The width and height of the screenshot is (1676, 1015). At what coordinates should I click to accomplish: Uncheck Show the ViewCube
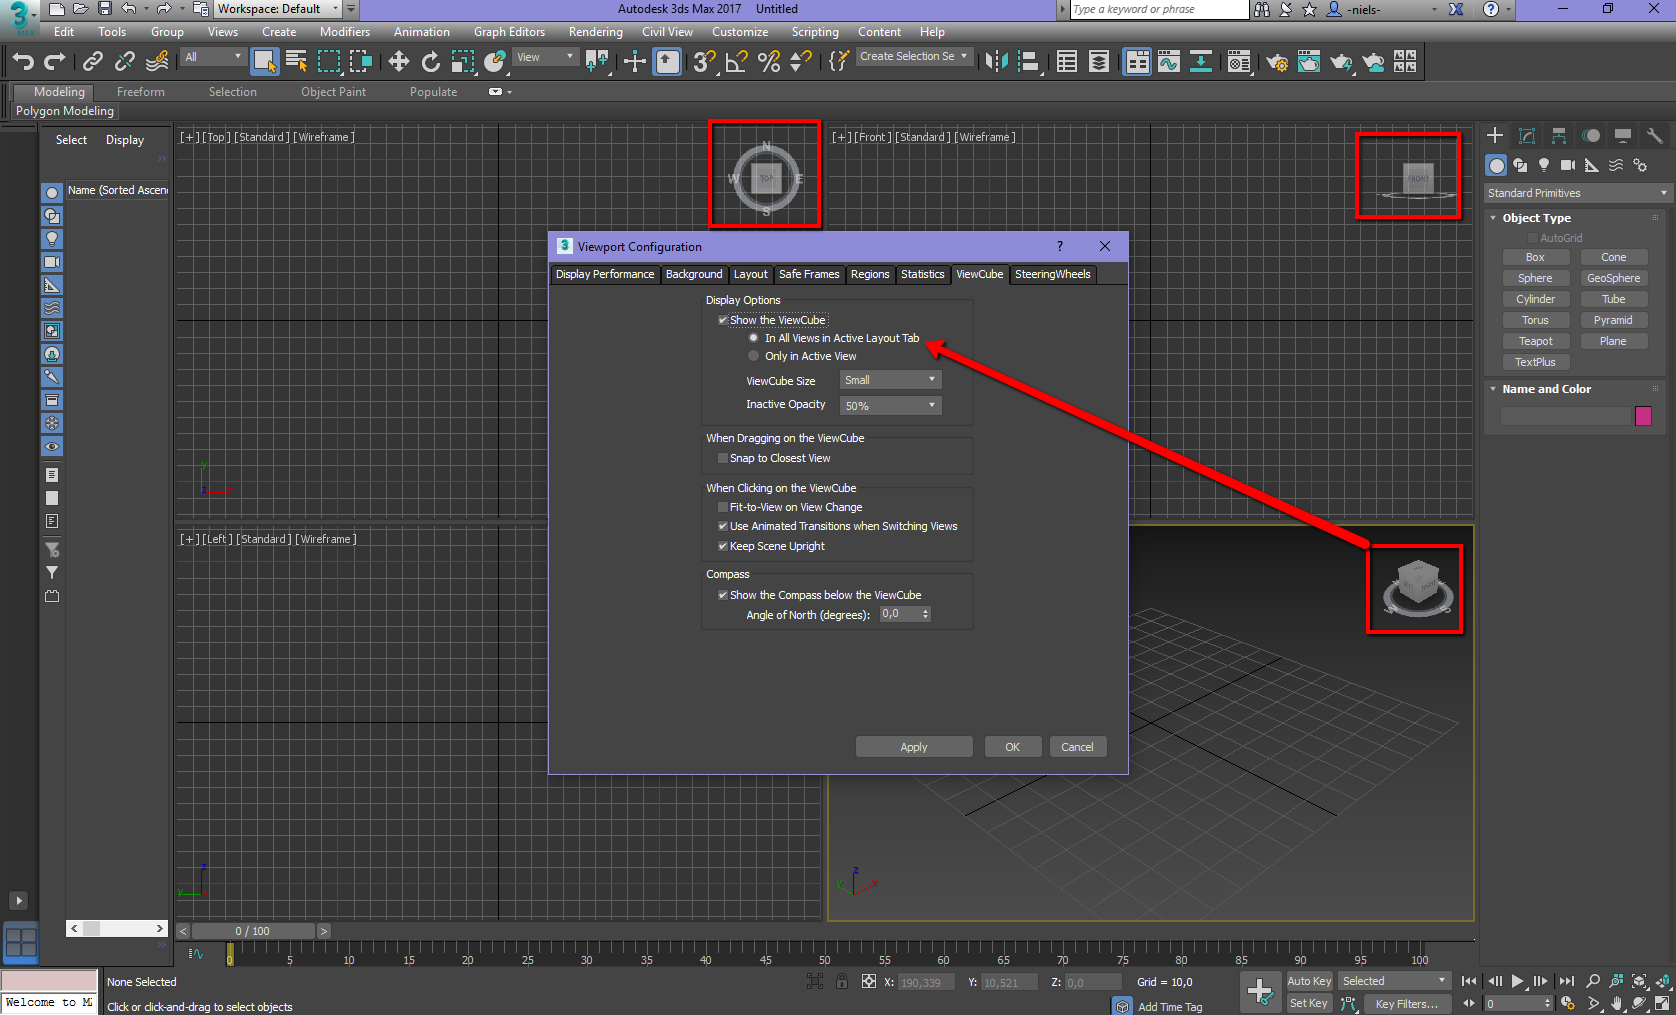tap(723, 319)
